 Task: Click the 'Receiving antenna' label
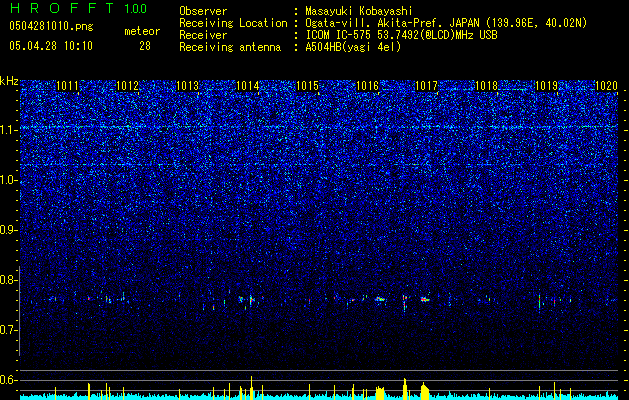click(230, 47)
